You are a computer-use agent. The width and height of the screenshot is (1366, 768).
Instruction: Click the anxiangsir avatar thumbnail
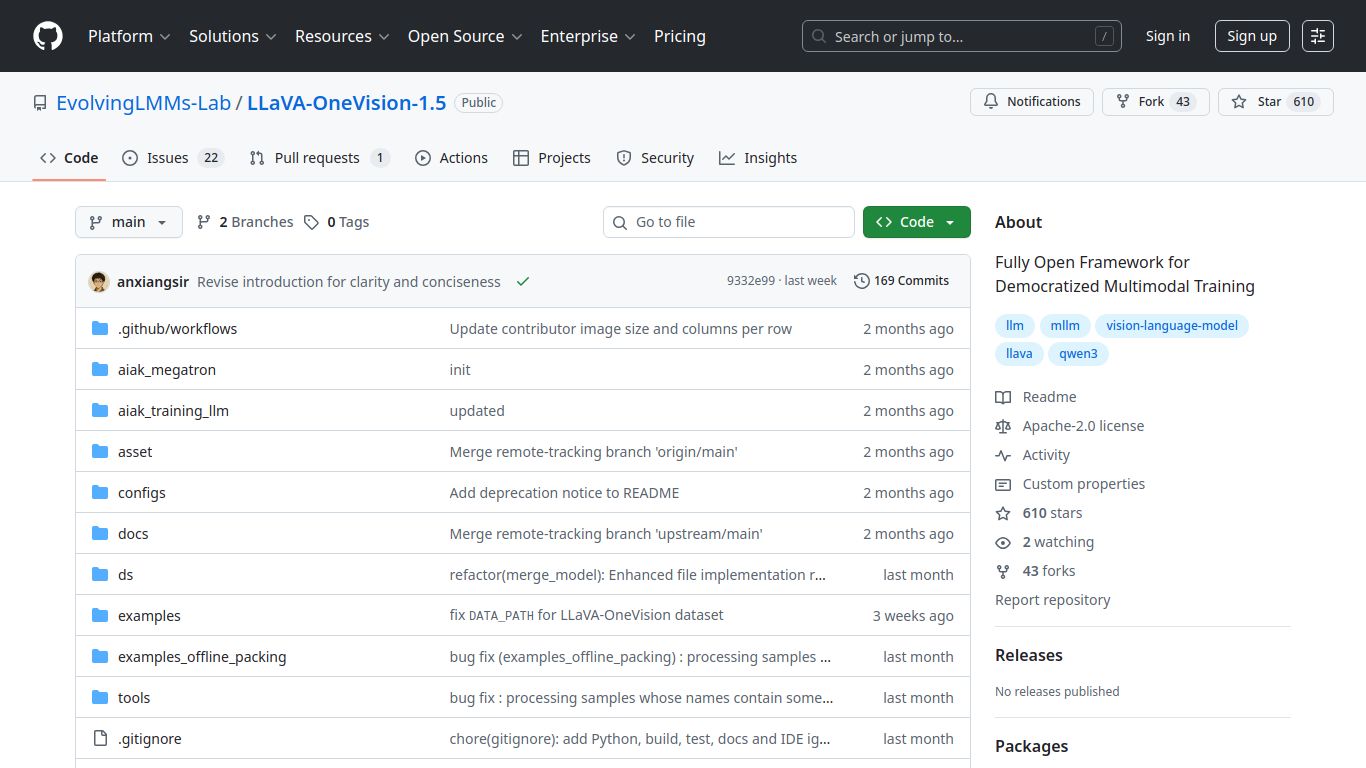click(99, 282)
